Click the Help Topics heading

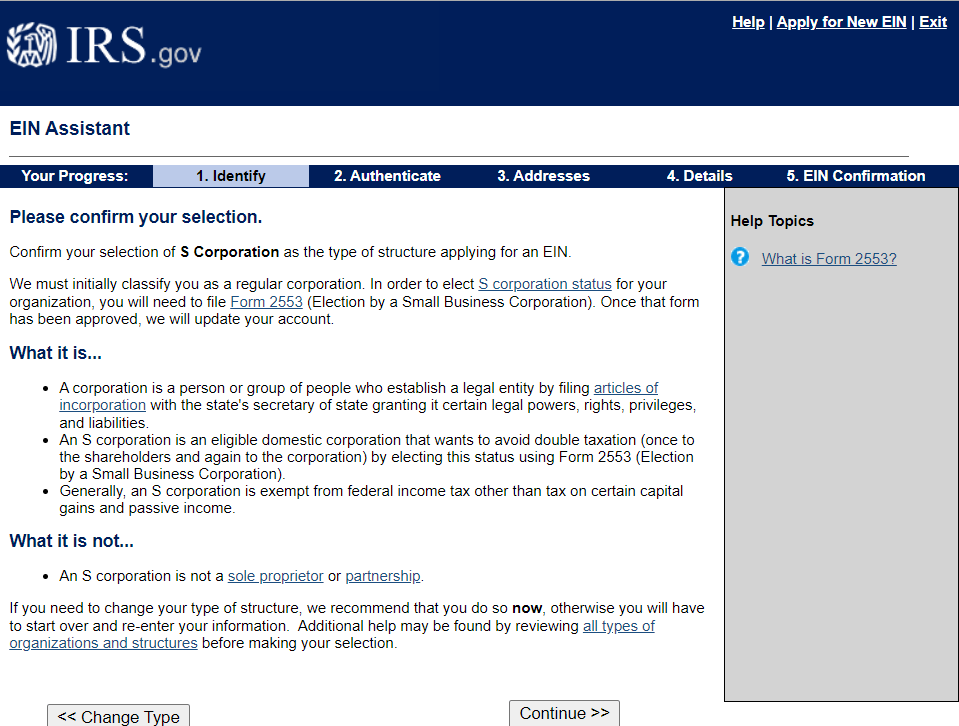(772, 221)
